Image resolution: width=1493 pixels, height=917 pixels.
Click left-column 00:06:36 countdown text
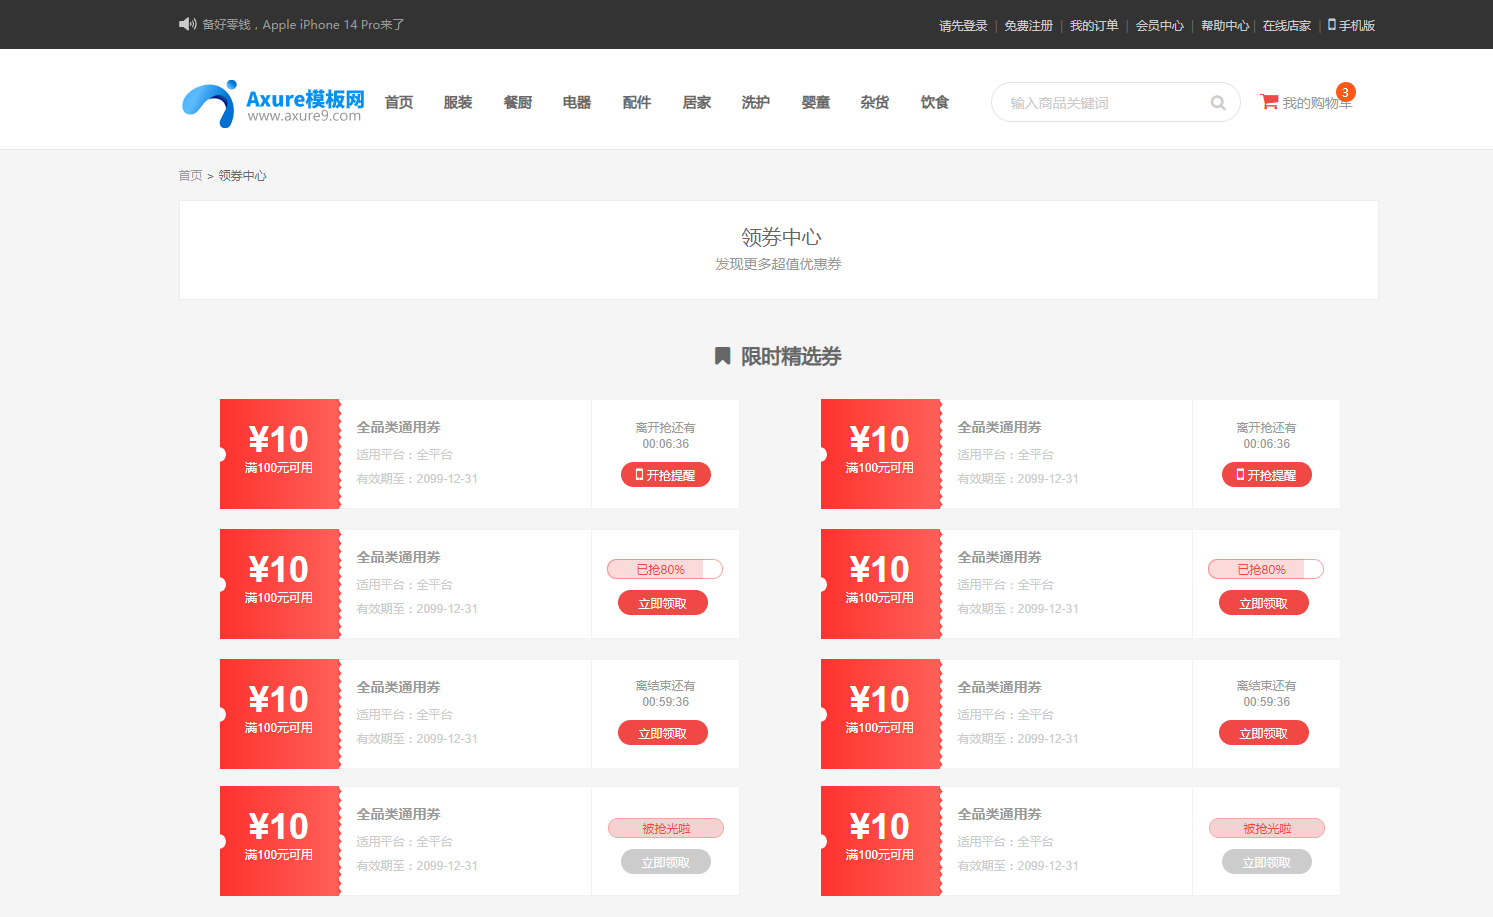[666, 444]
